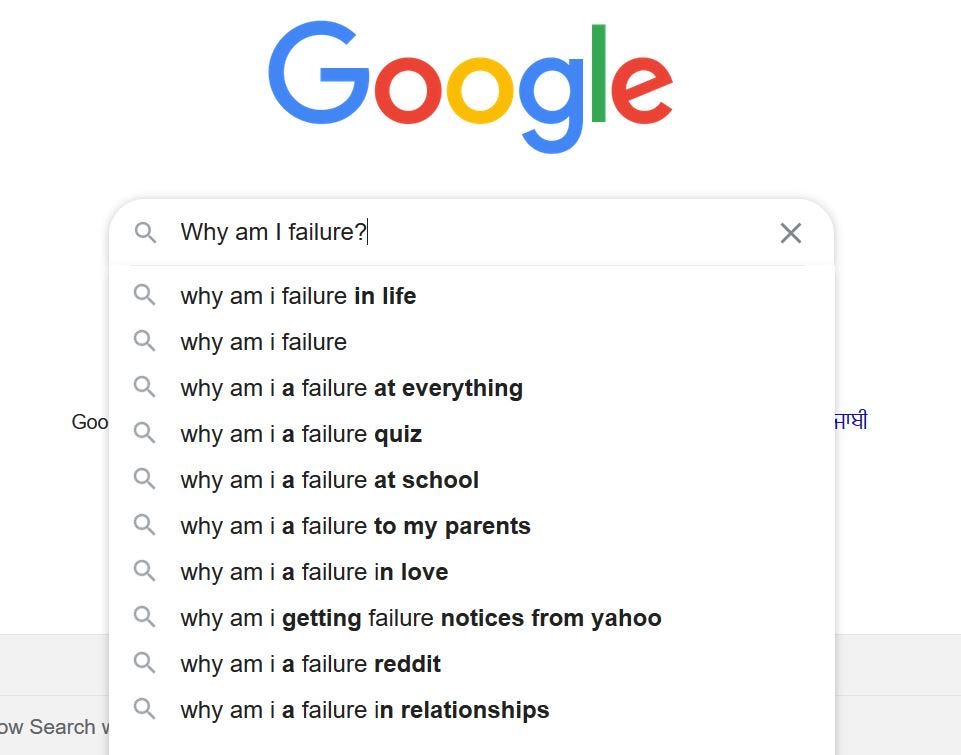Select the suggestion "why am i a failure quiz"
The width and height of the screenshot is (961, 755).
[x=300, y=434]
